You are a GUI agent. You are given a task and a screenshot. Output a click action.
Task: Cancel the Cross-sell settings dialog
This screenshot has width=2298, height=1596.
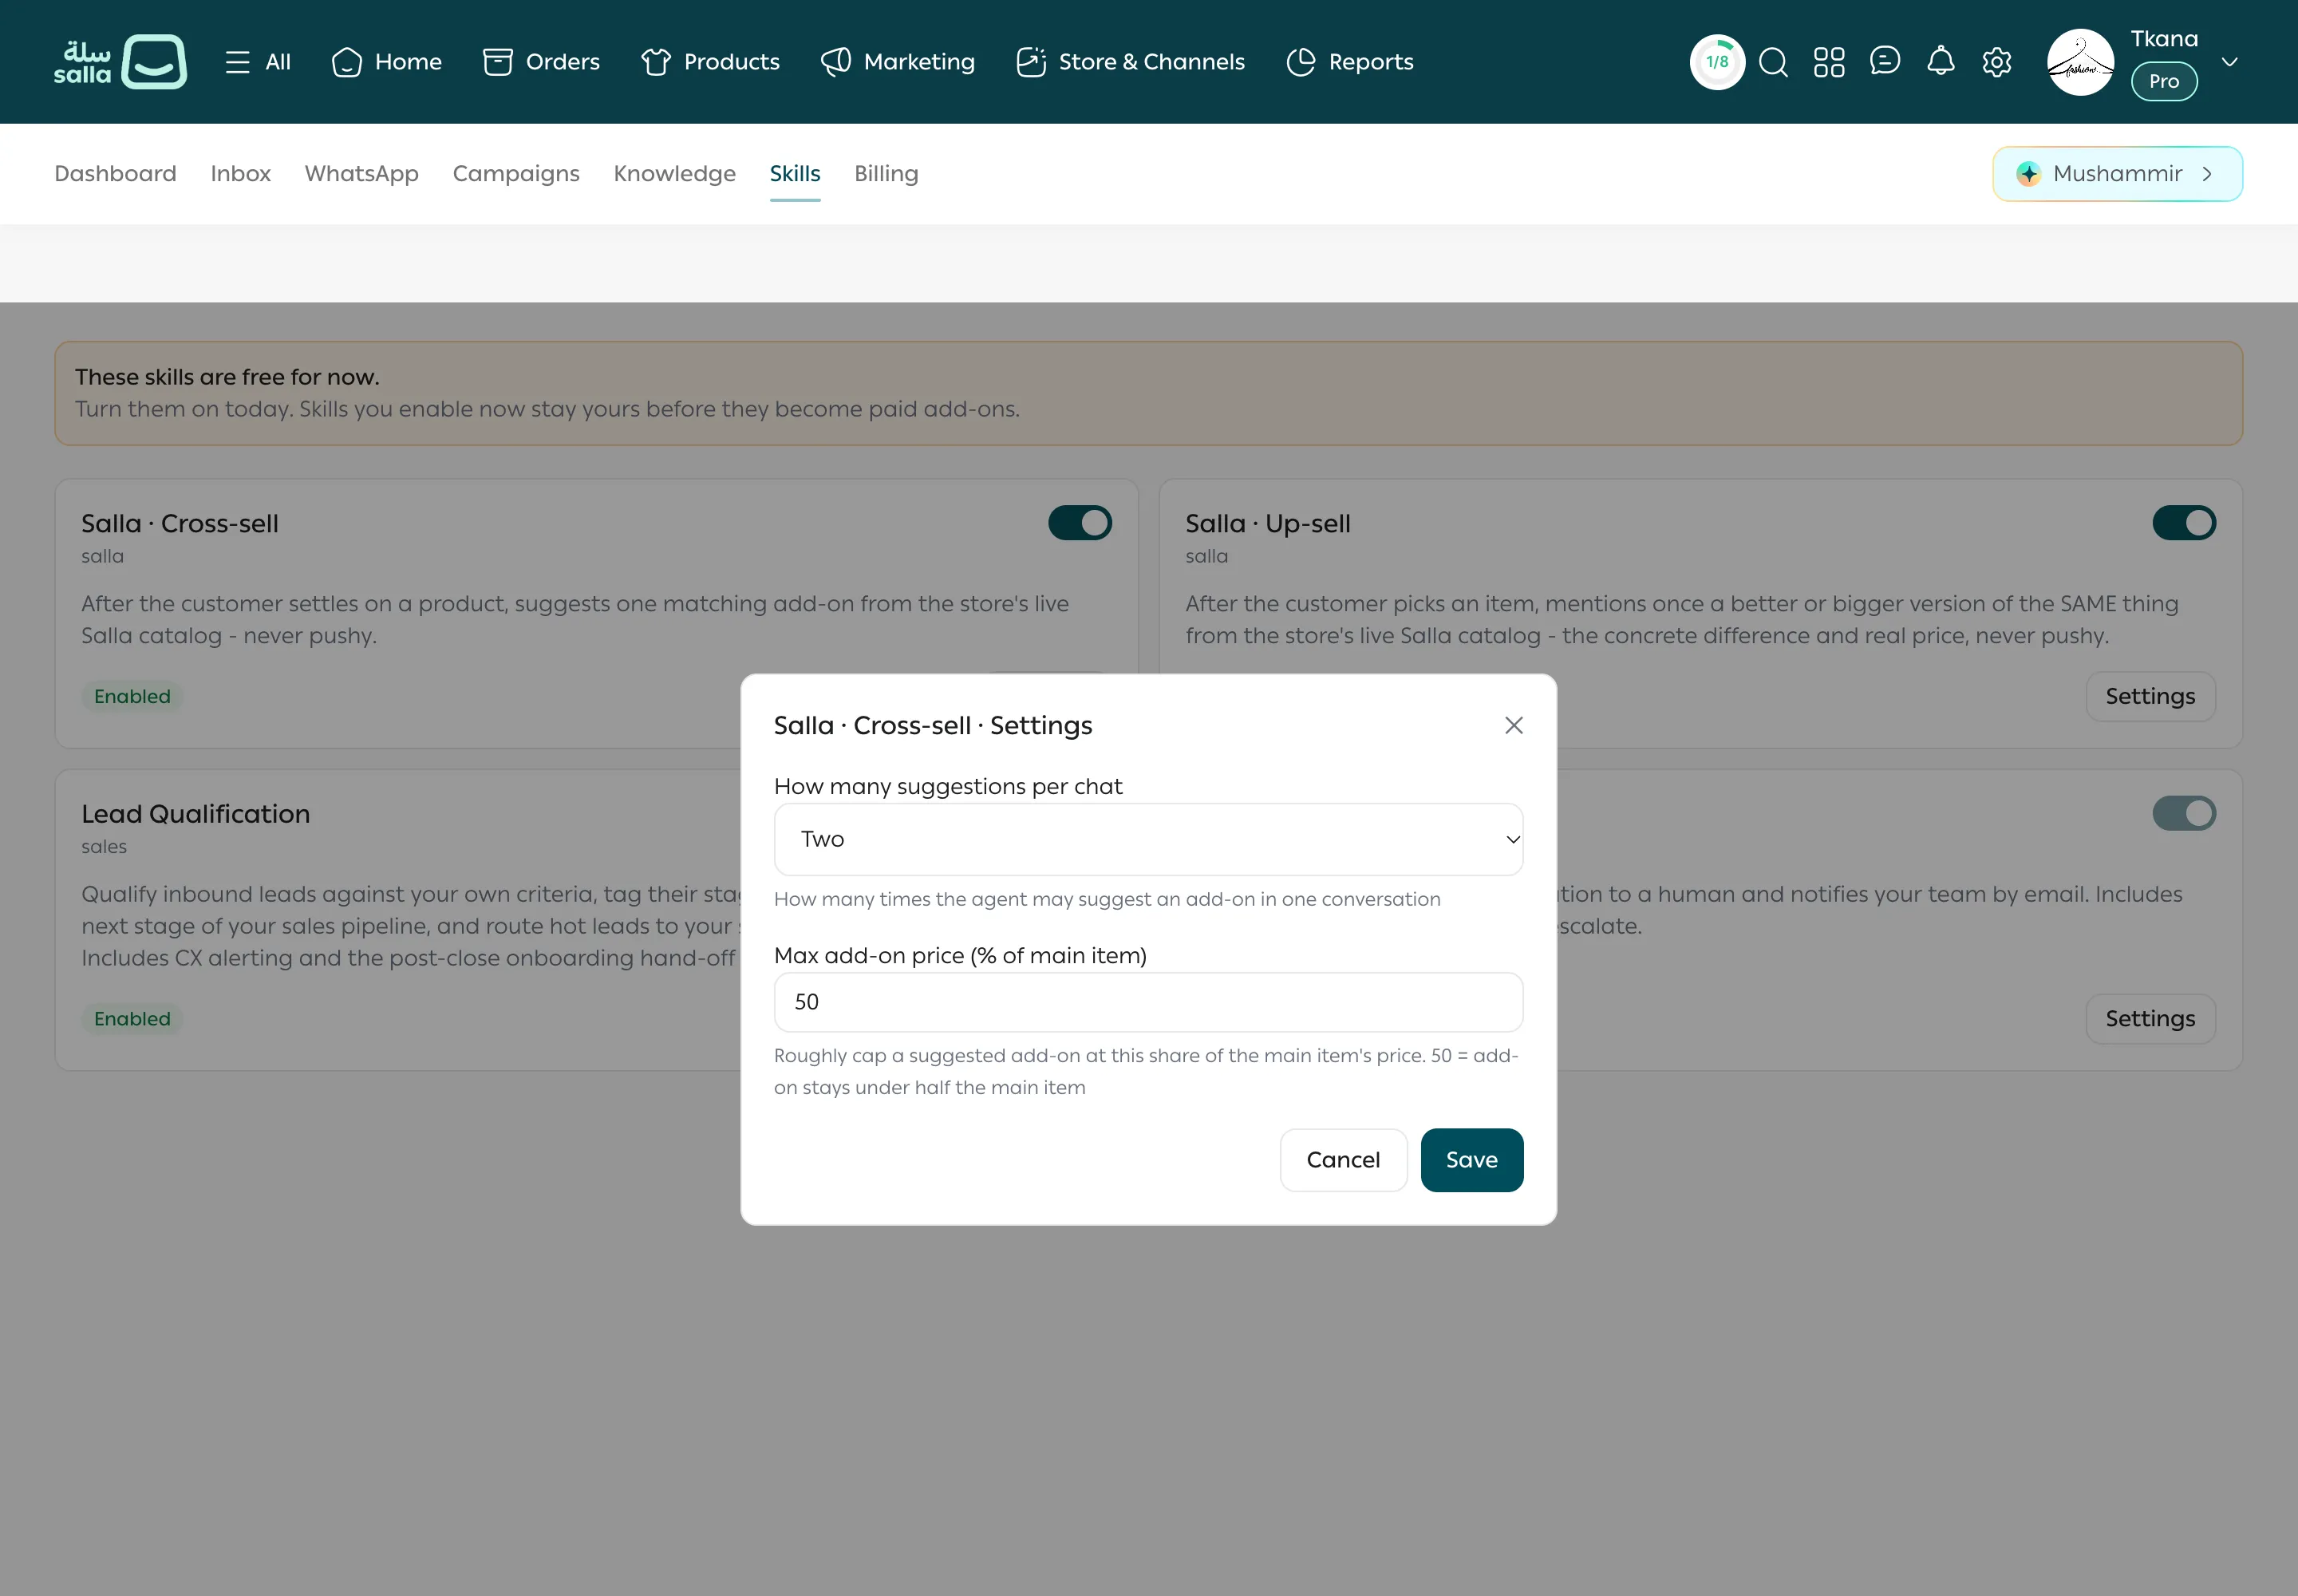click(x=1343, y=1160)
